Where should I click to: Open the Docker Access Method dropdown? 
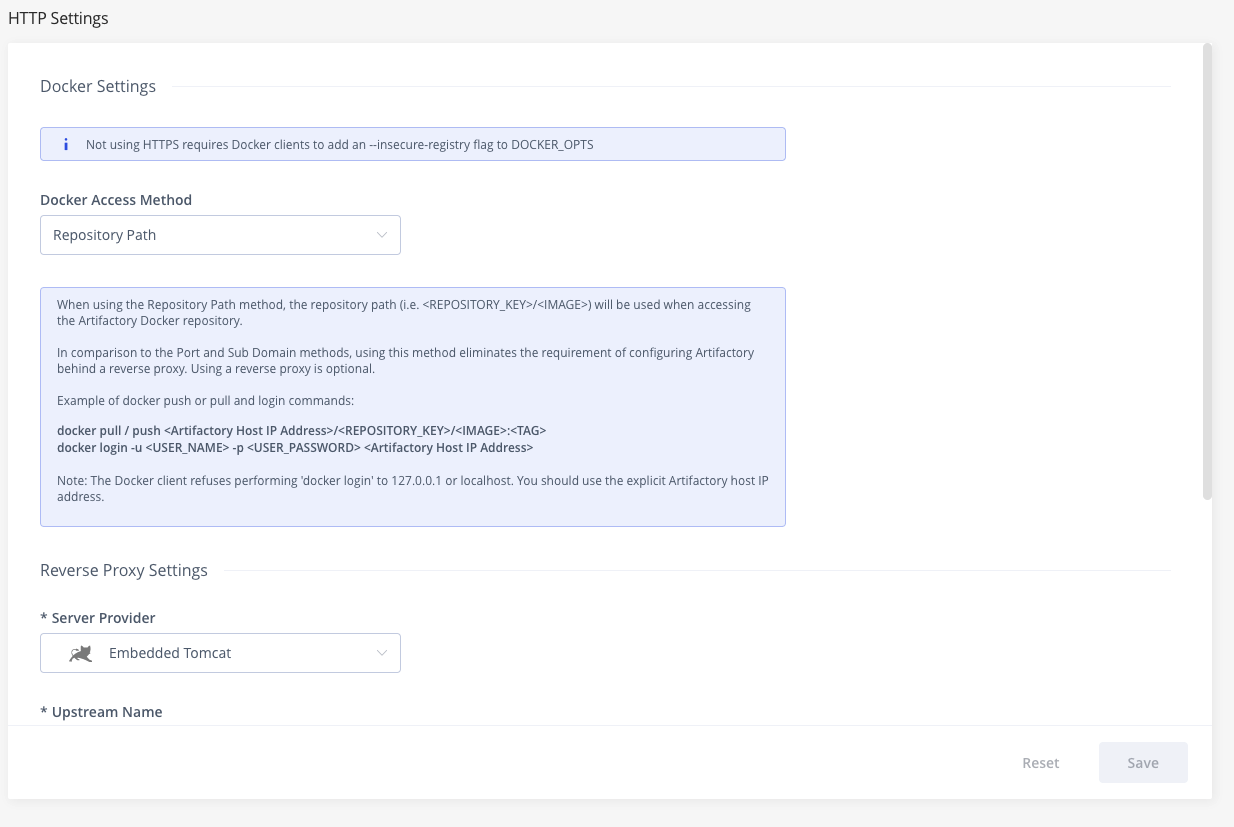(220, 234)
